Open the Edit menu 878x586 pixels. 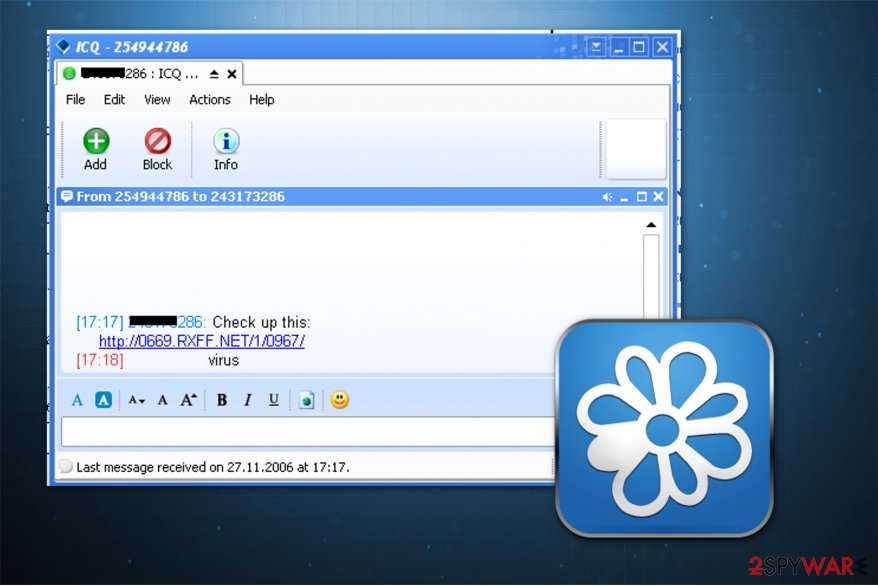click(114, 100)
